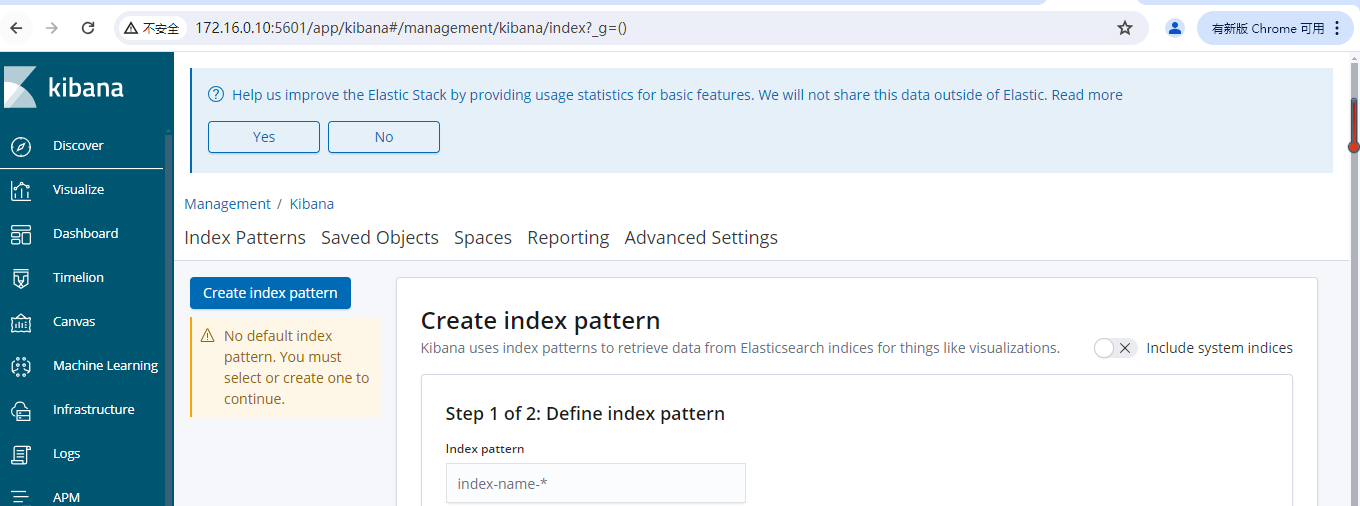Viewport: 1360px width, 506px height.
Task: Open Dashboard label in sidebar
Action: click(85, 234)
